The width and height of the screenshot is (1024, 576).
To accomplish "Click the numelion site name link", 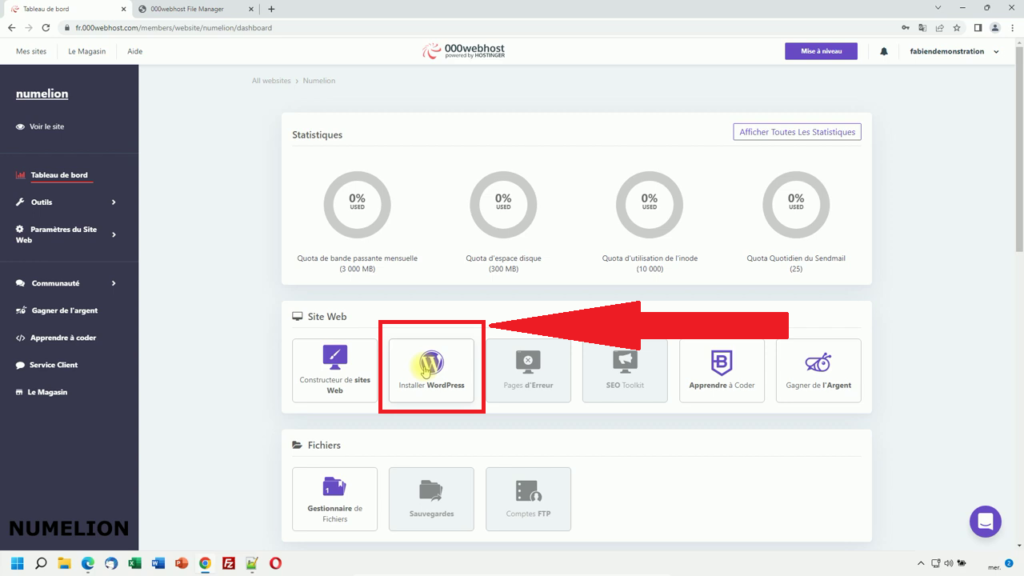I will click(42, 94).
